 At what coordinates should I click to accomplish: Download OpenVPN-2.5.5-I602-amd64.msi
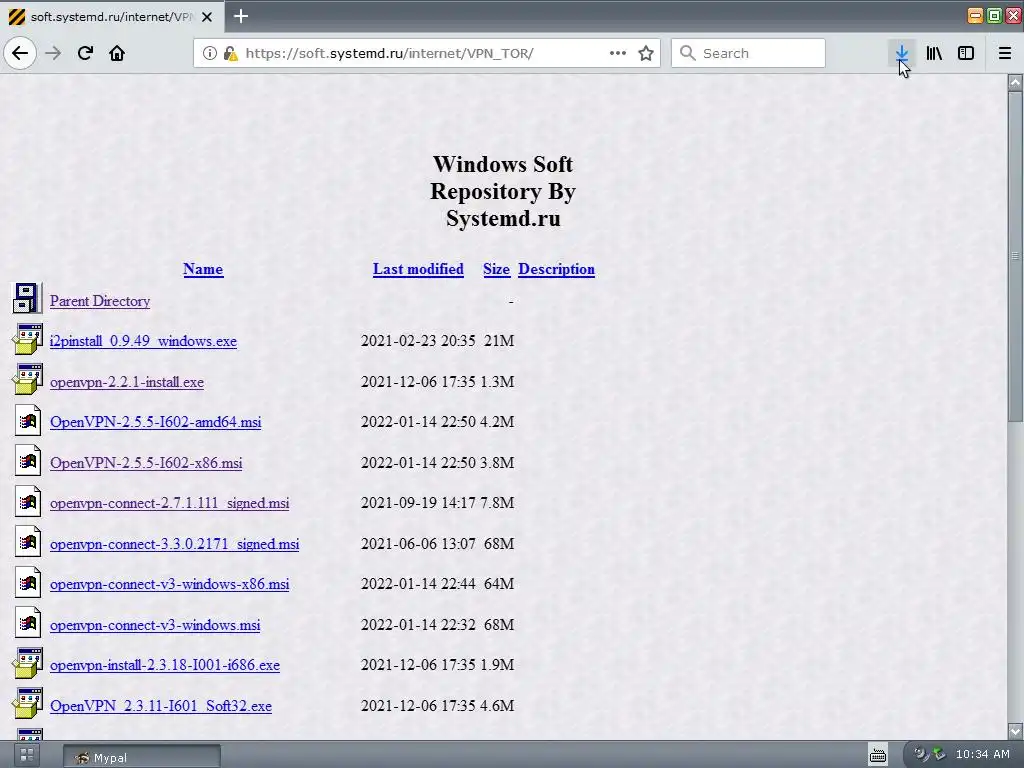click(x=155, y=422)
